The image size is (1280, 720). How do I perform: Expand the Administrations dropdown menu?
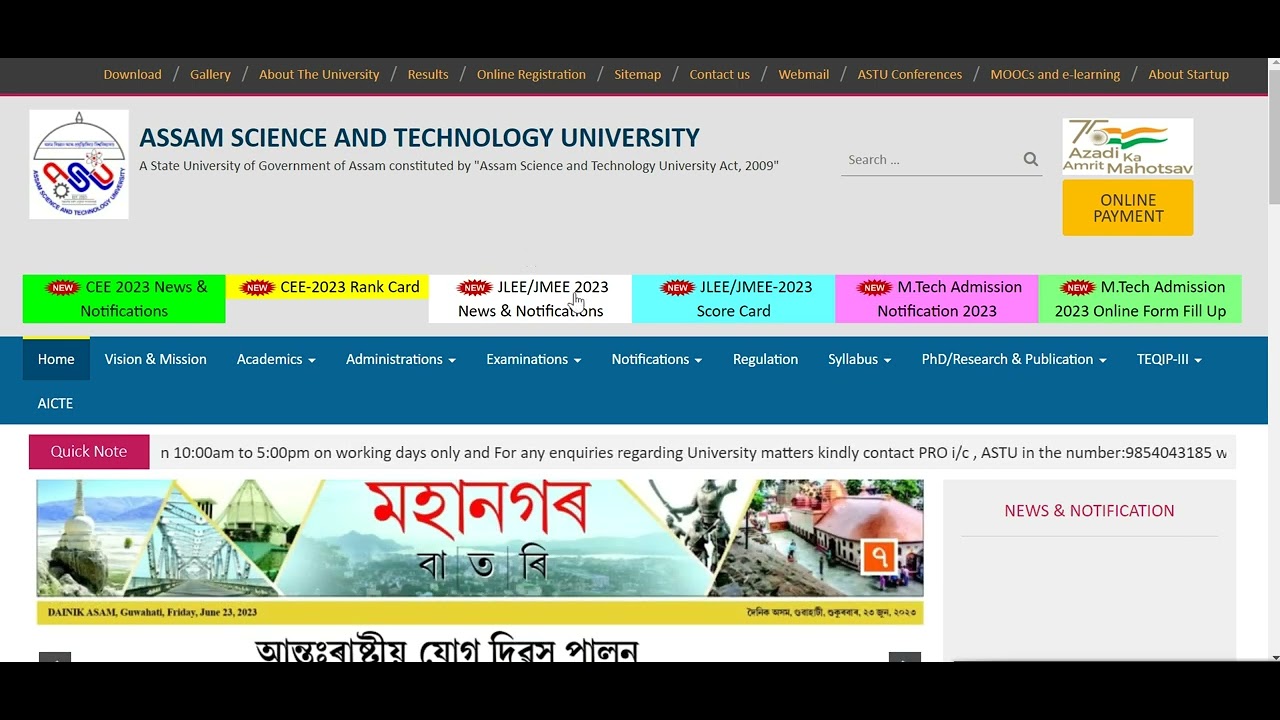pos(401,359)
